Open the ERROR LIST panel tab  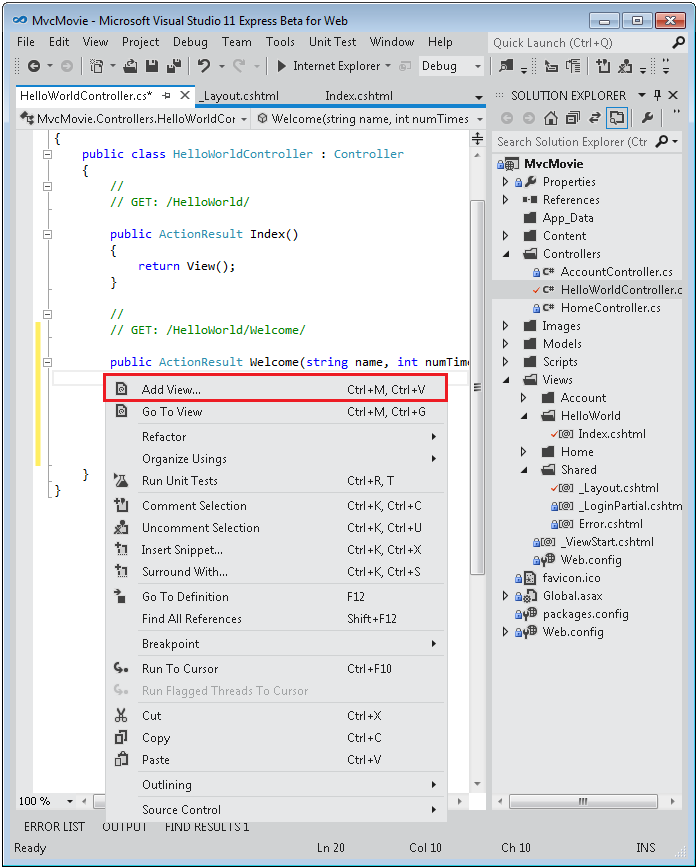coord(54,826)
